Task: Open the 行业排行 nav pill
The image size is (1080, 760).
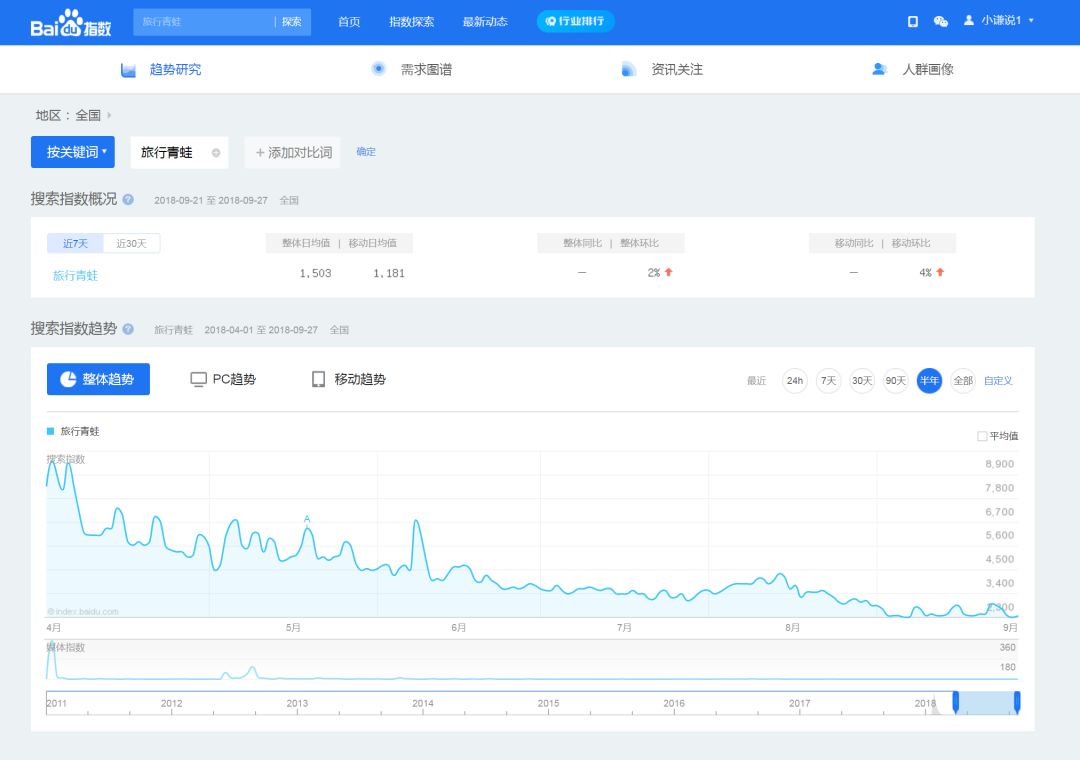Action: pyautogui.click(x=575, y=21)
